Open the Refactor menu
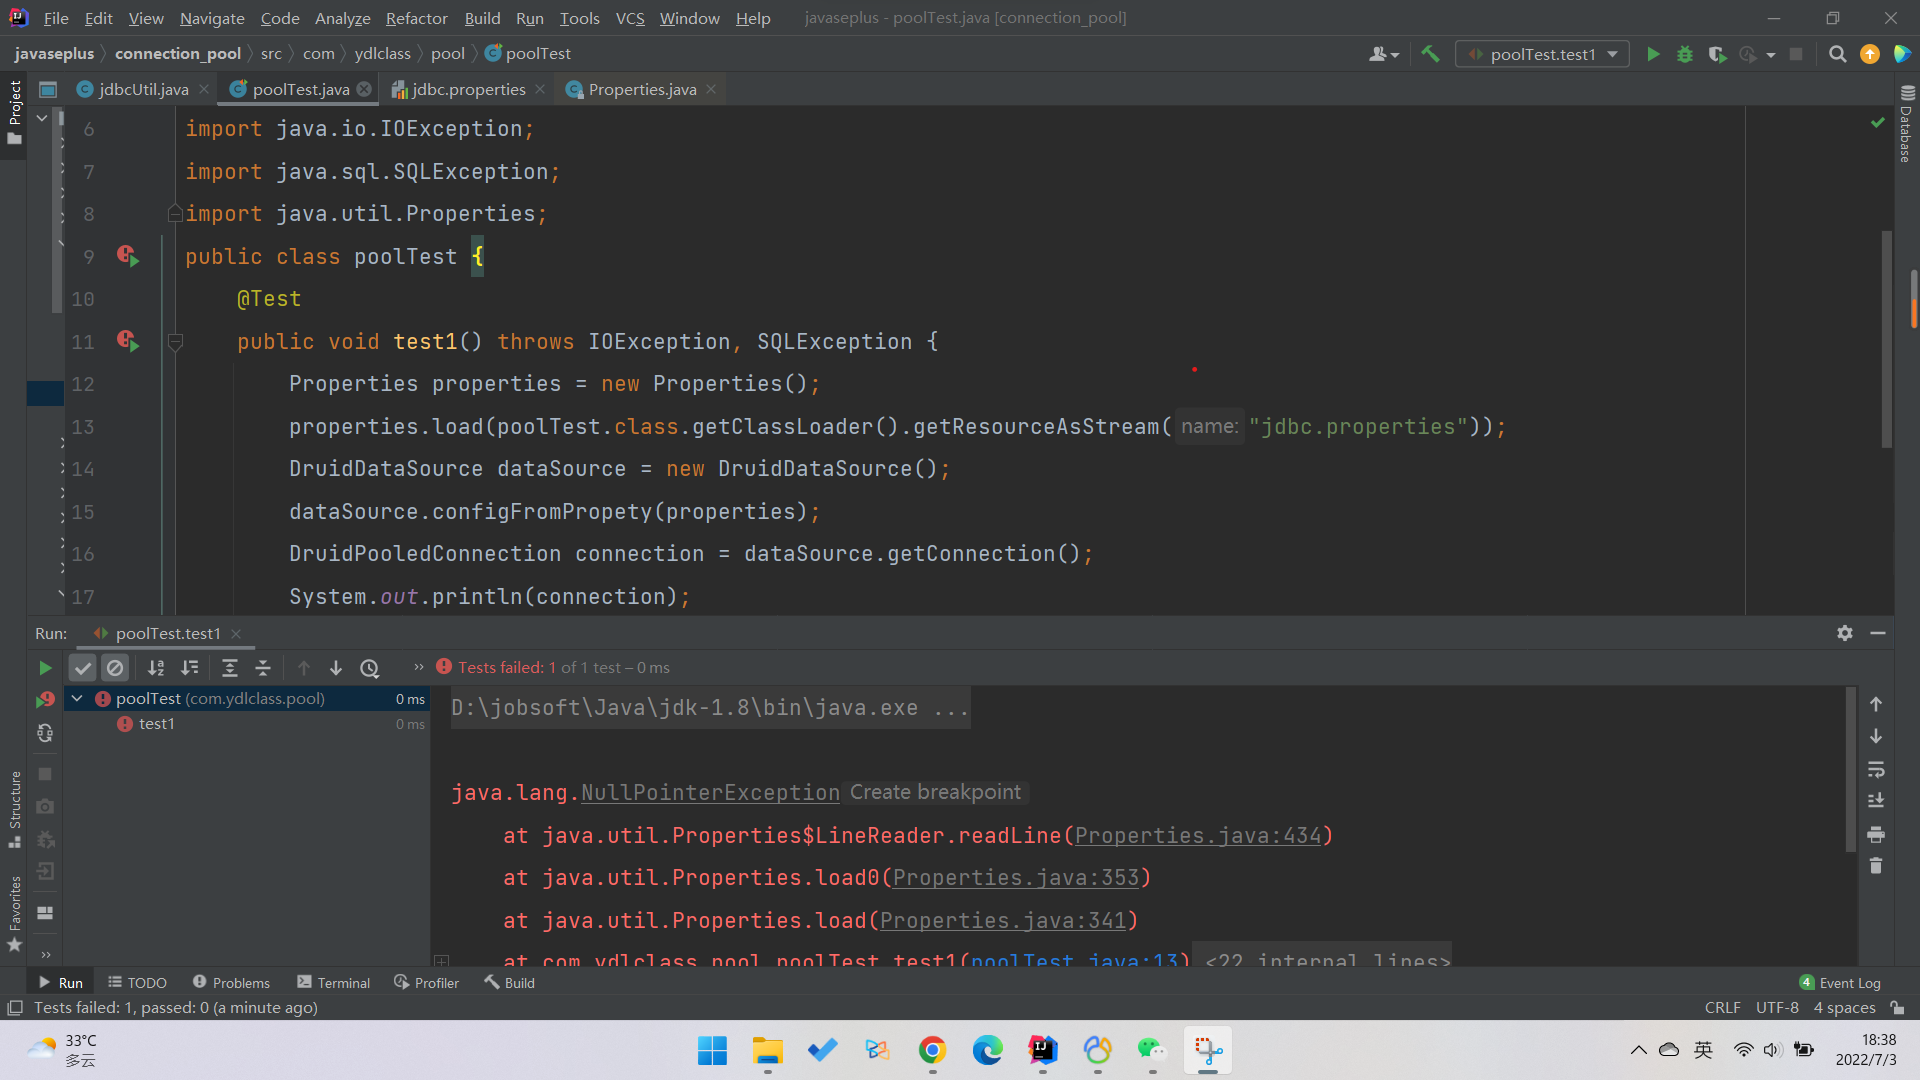This screenshot has width=1920, height=1080. (416, 18)
